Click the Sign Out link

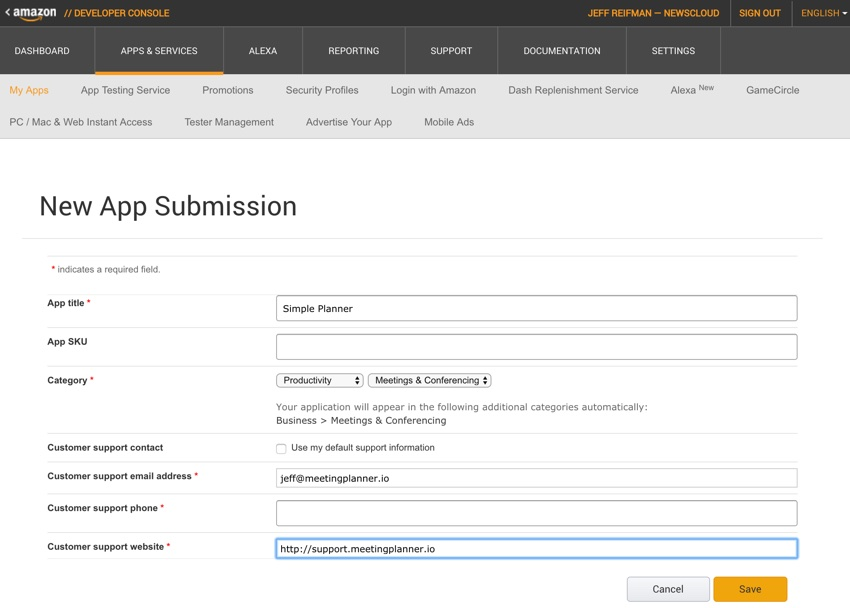tap(759, 13)
